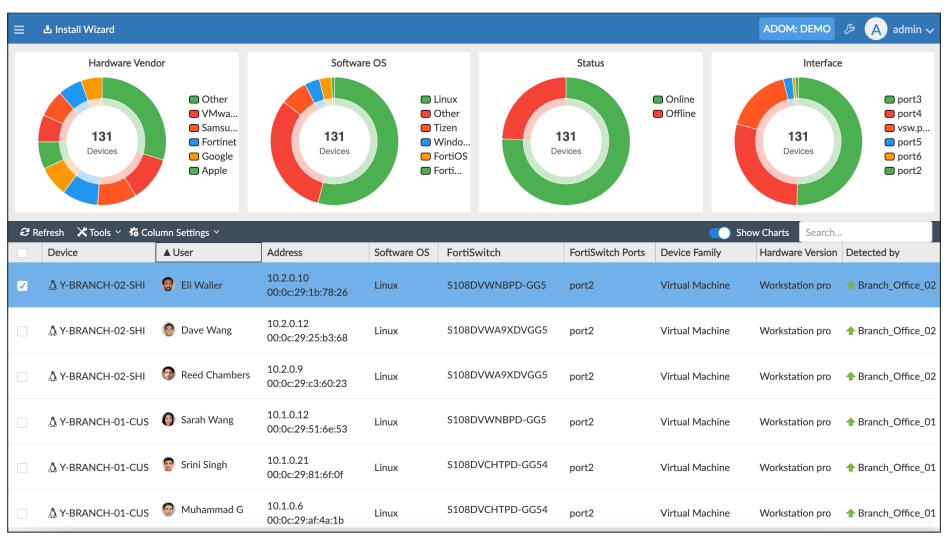Click the Software OS donut chart center
The height and width of the screenshot is (542, 949).
(x=334, y=141)
